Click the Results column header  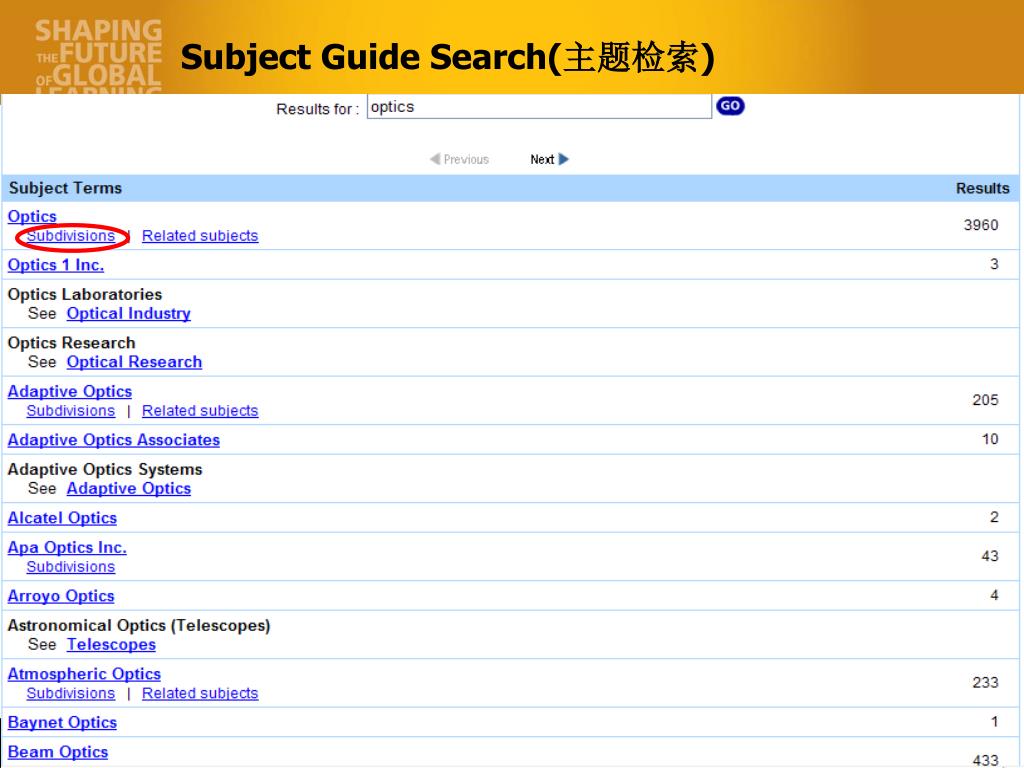point(982,188)
